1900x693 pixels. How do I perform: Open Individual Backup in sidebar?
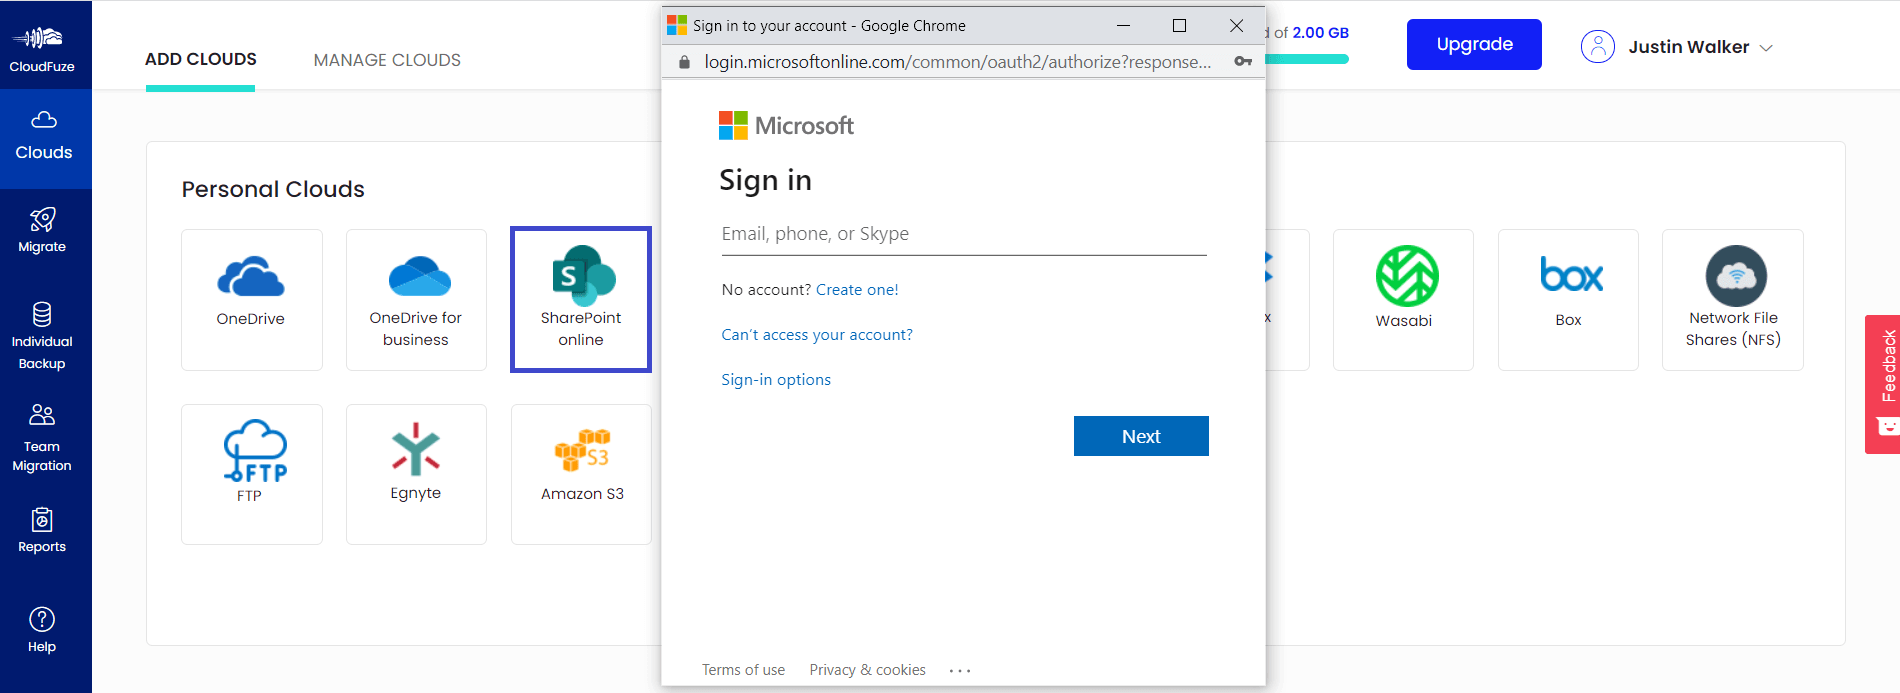tap(42, 336)
